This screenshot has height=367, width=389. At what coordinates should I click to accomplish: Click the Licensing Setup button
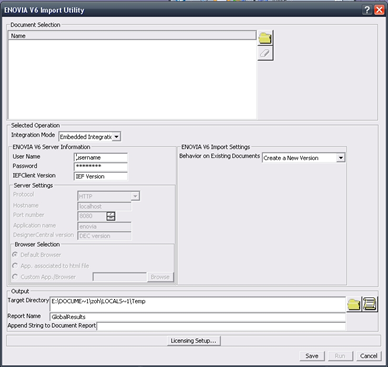pos(194,341)
